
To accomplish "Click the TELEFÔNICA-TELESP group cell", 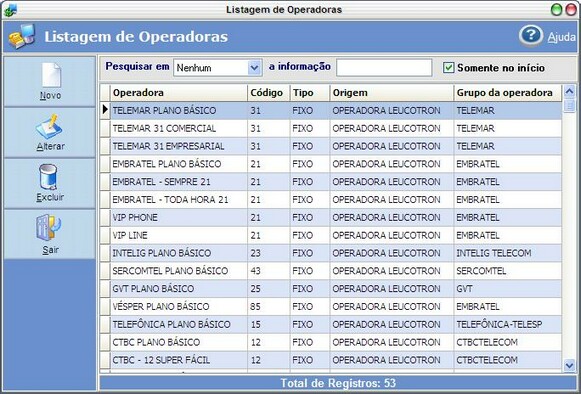I will click(x=508, y=324).
